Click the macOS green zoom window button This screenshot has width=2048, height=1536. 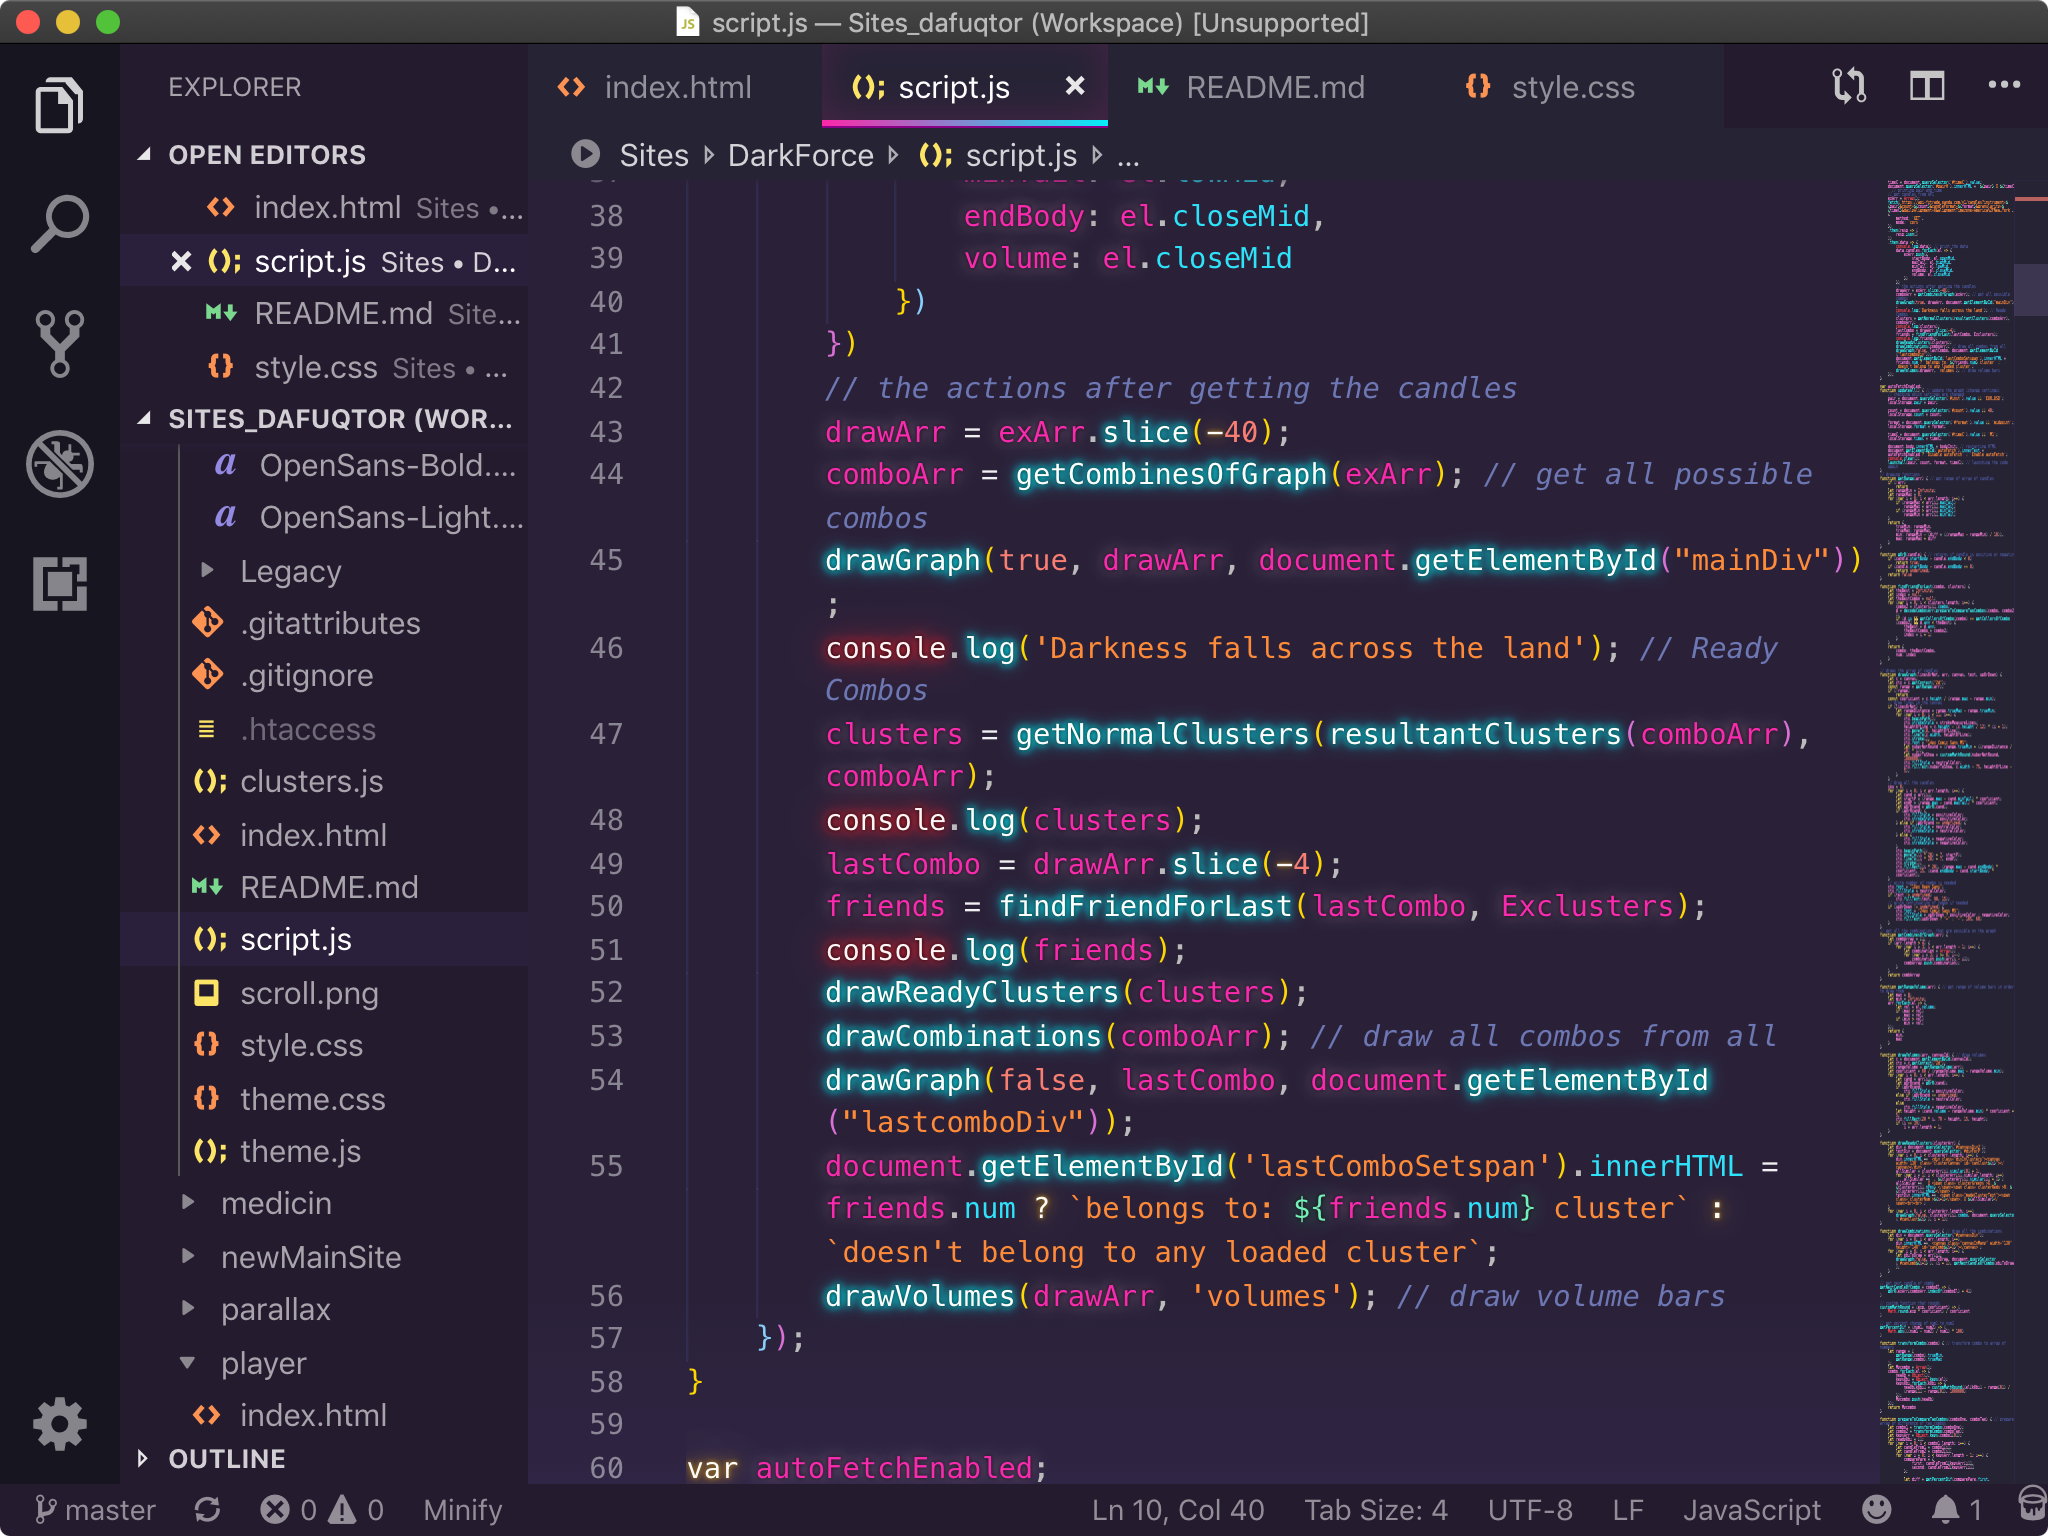click(x=107, y=22)
